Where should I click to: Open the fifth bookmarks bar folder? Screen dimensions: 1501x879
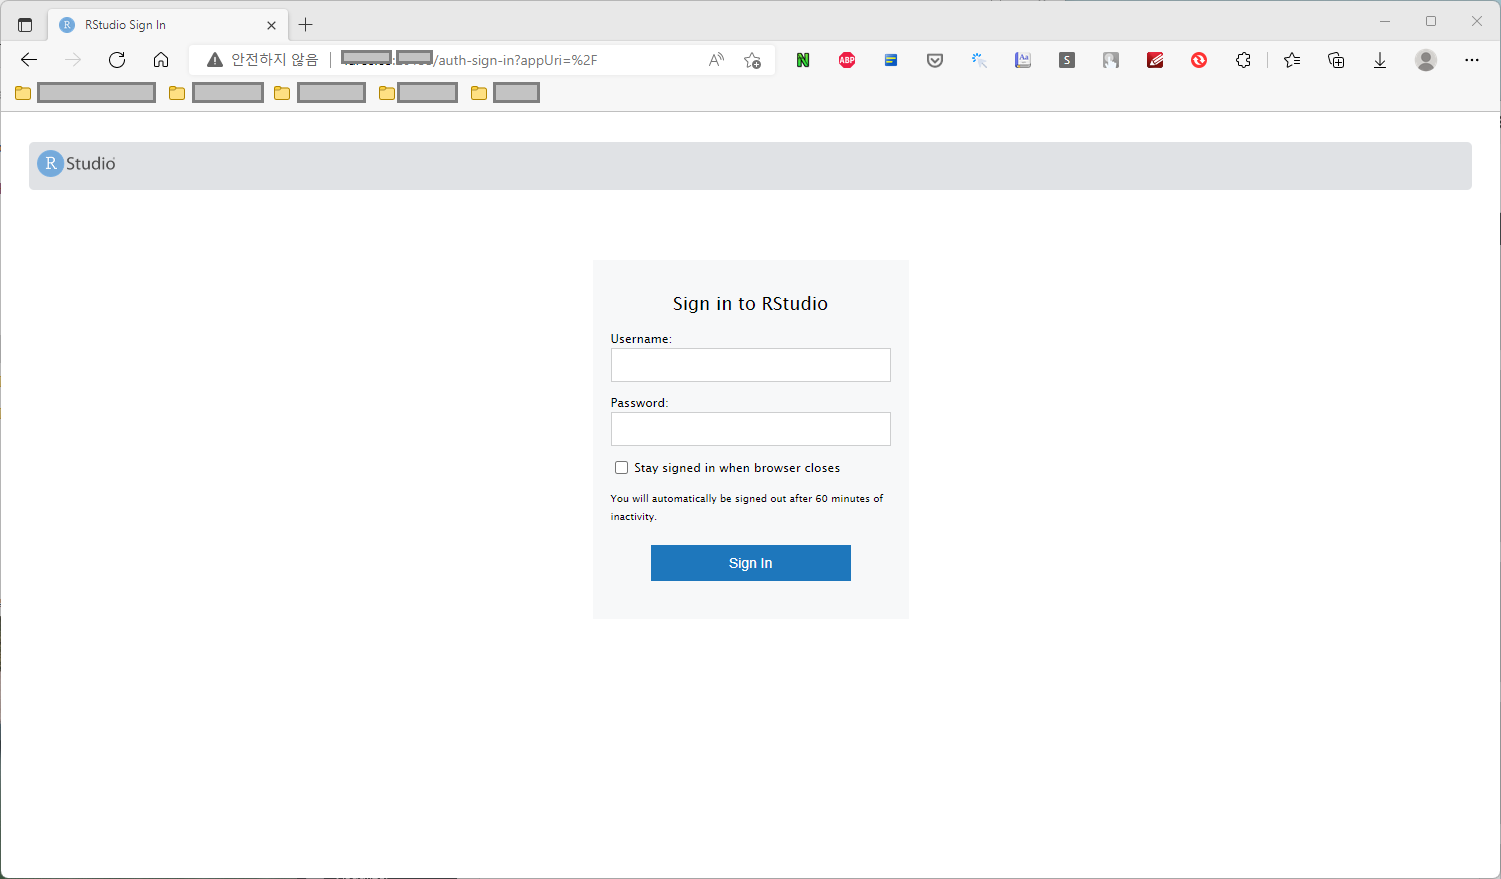click(x=505, y=93)
